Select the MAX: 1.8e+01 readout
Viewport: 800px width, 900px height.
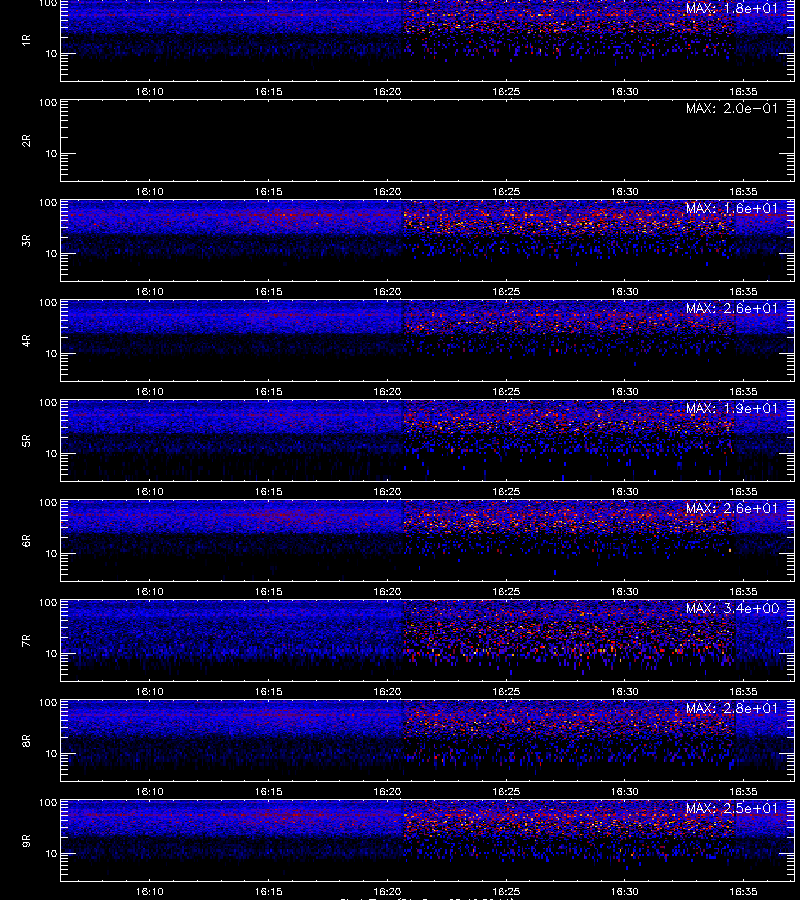click(x=732, y=9)
